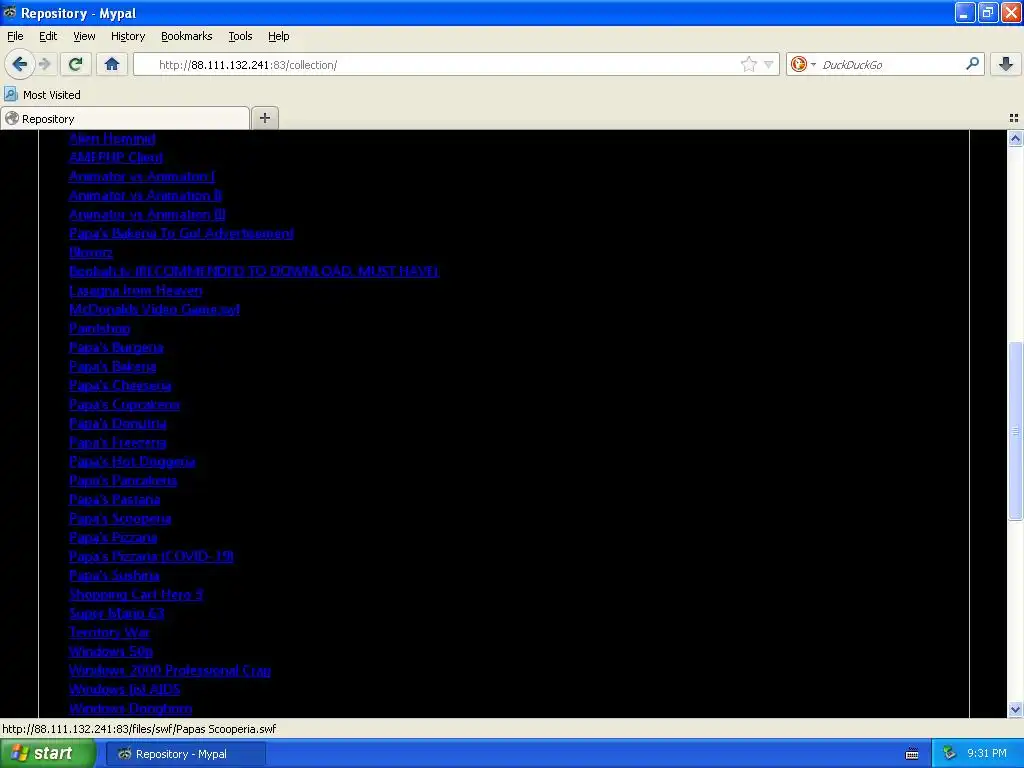1024x768 pixels.
Task: Open the McDonalds Video Game.swf link
Action: coord(154,309)
